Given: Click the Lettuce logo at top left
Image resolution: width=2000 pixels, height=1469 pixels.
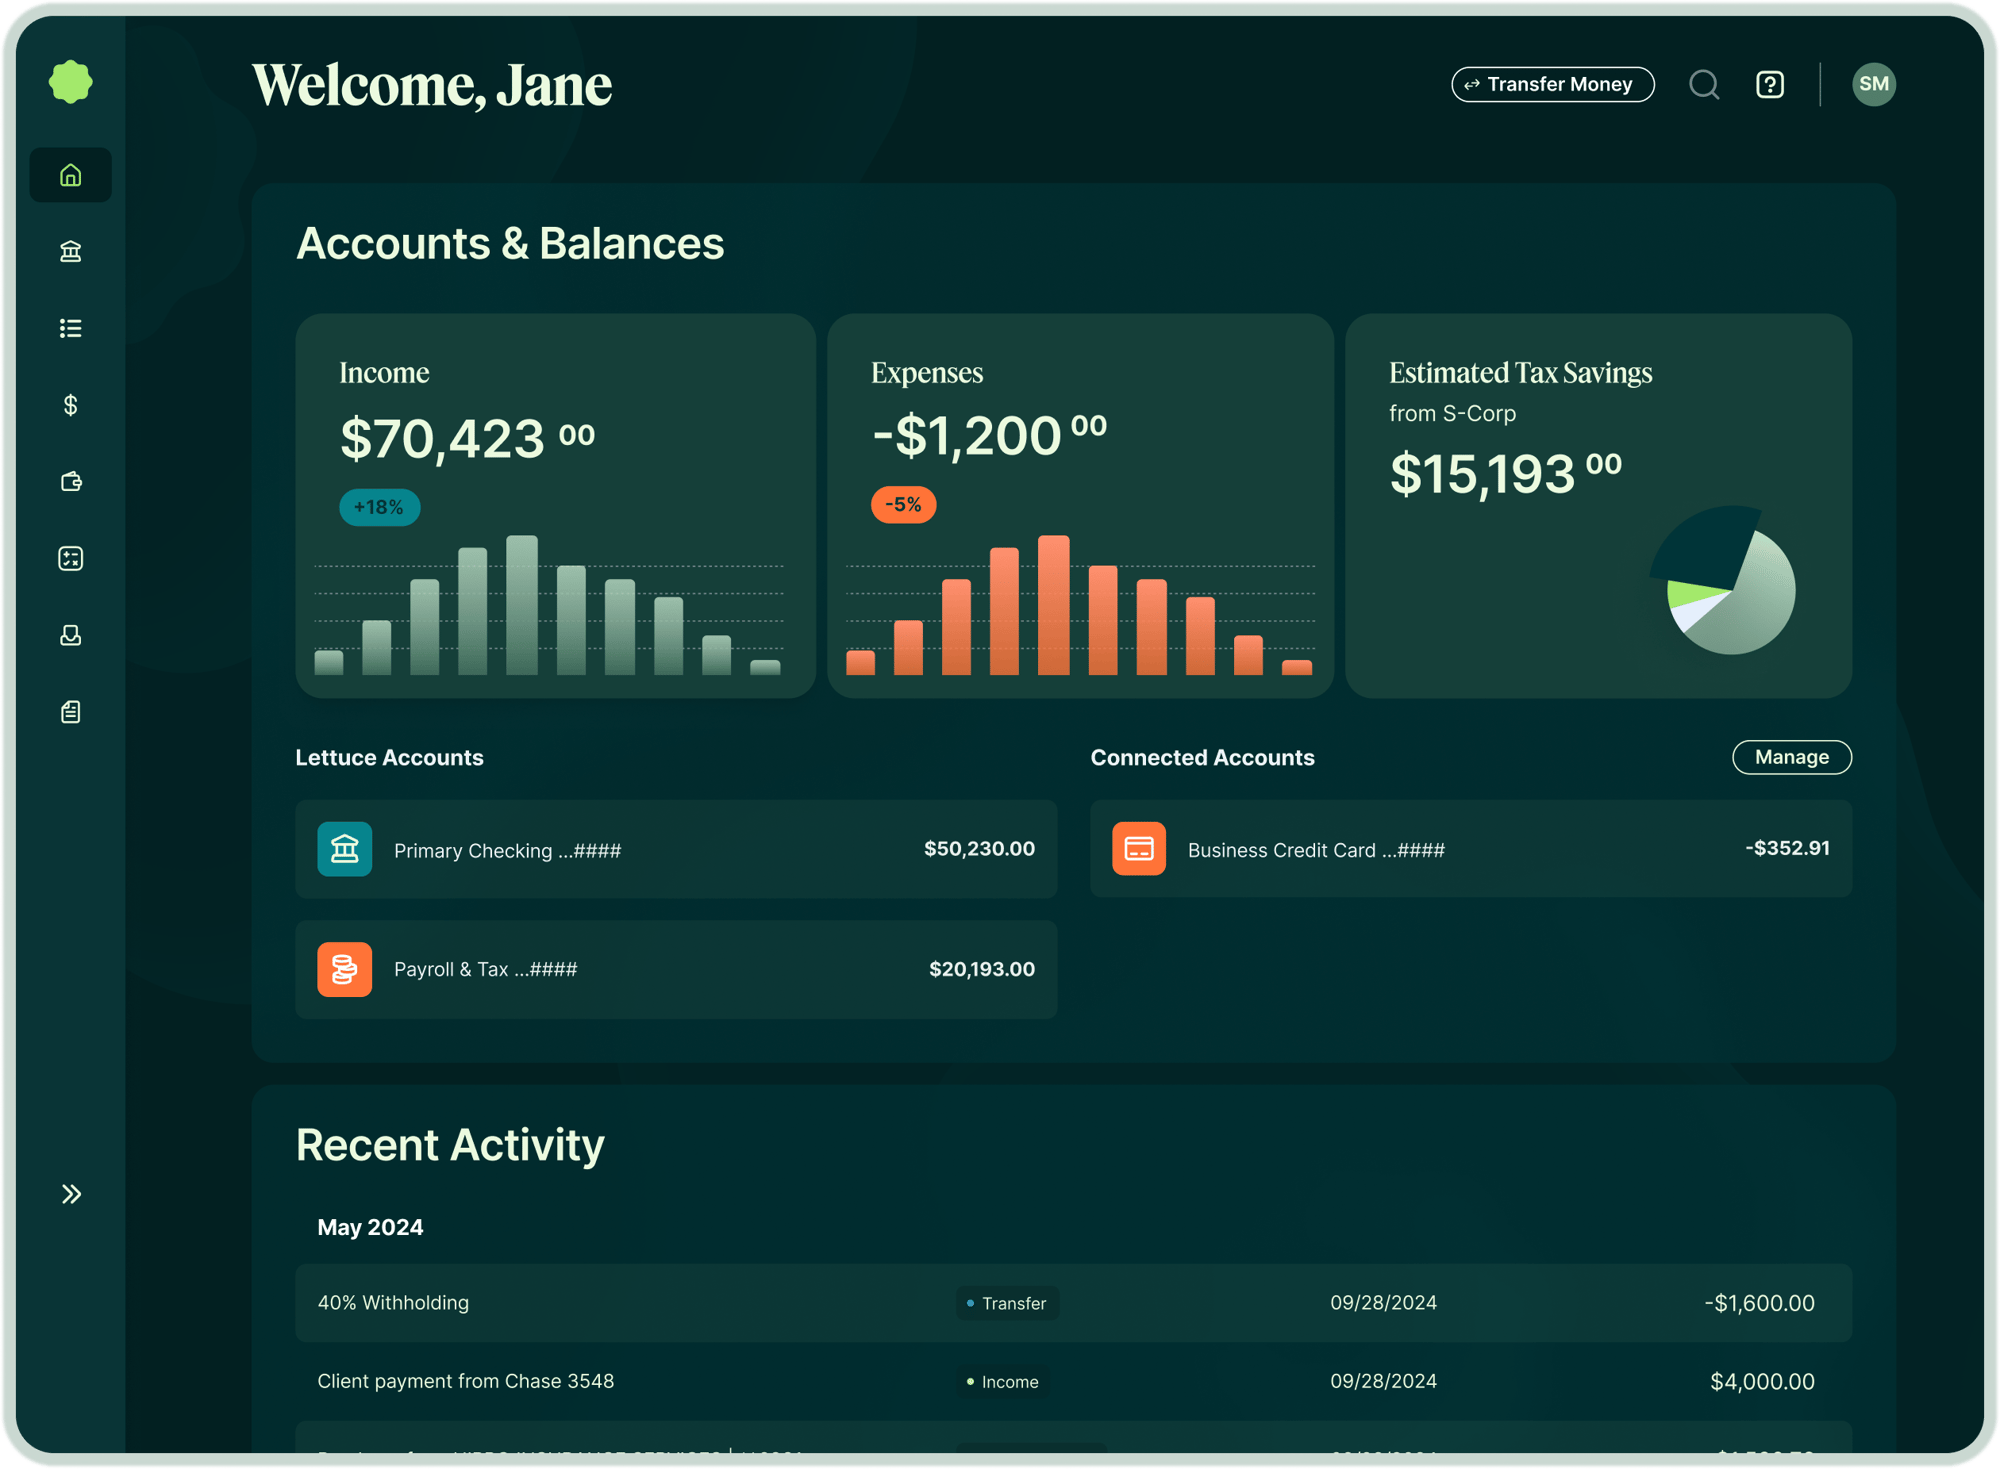Looking at the screenshot, I should coord(70,82).
